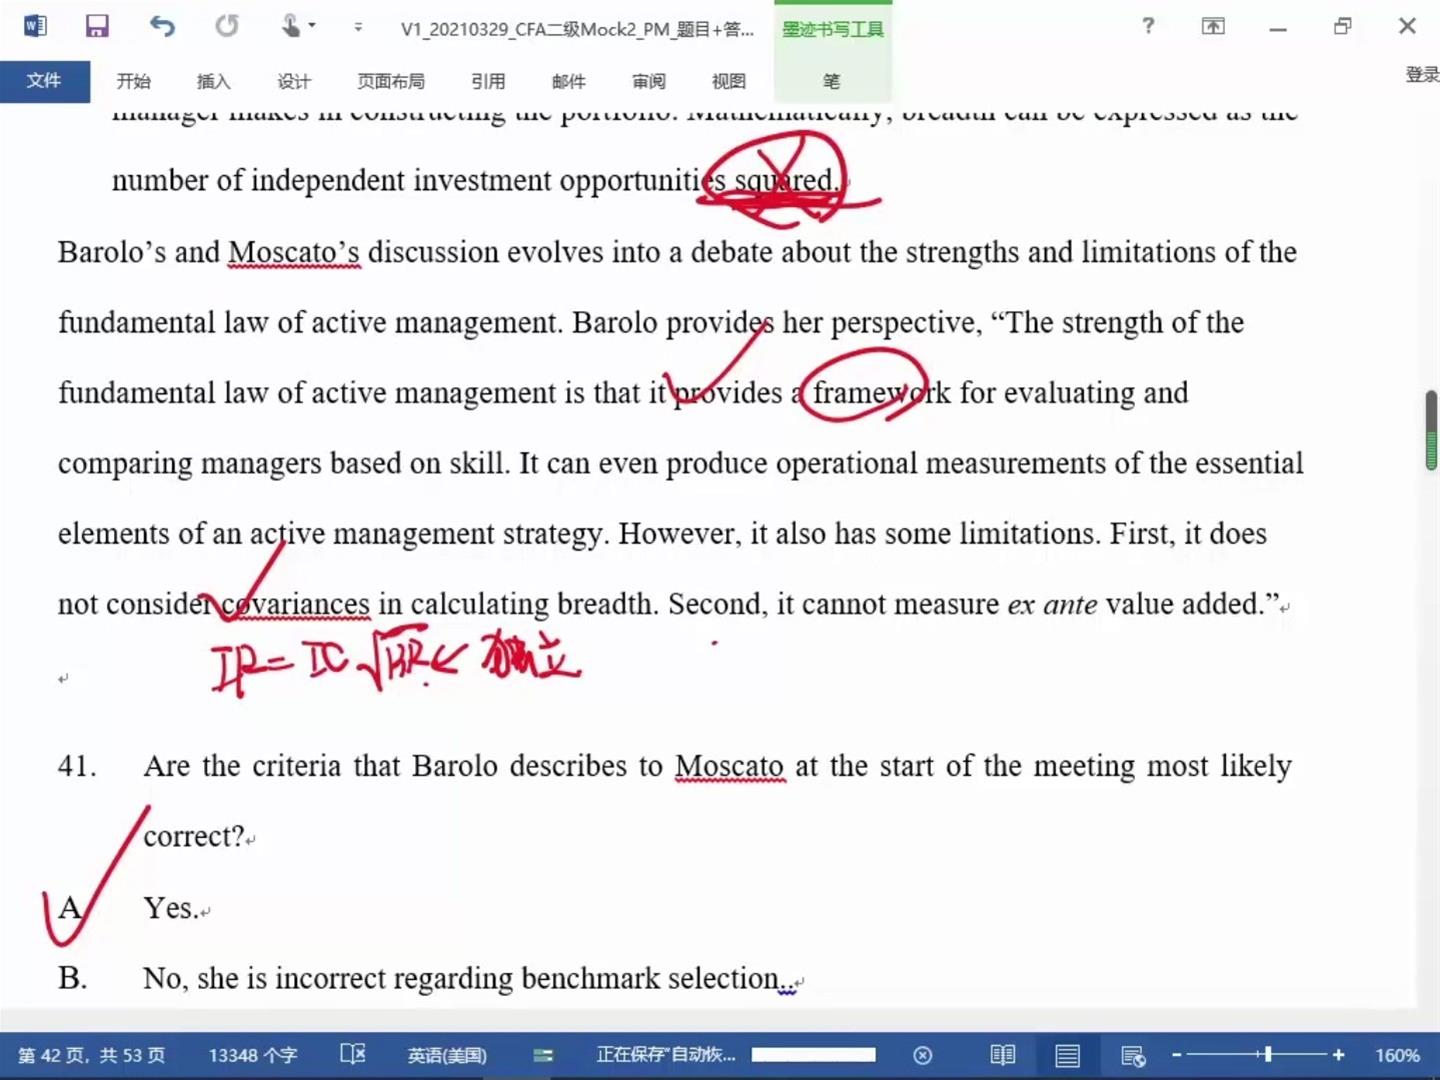Click 登录 sign-in link

tap(1421, 74)
